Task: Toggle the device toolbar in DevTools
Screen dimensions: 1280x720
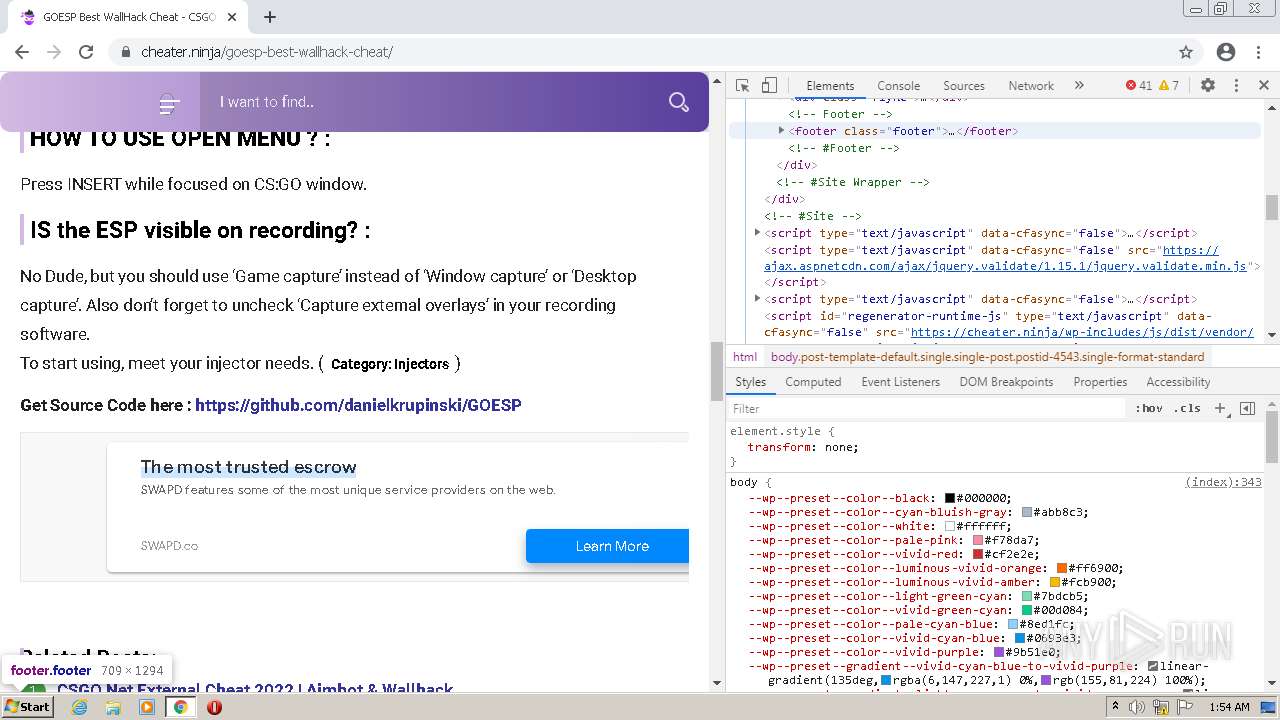Action: click(769, 86)
